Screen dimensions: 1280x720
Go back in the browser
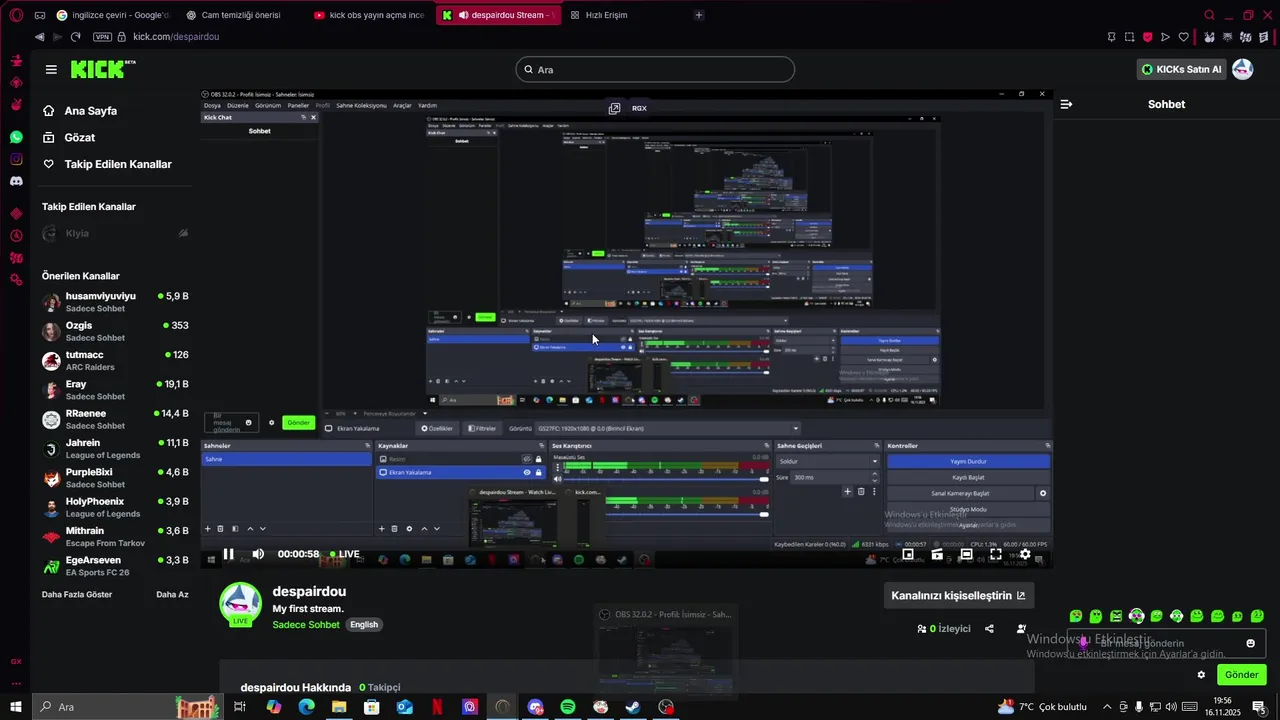coord(39,37)
